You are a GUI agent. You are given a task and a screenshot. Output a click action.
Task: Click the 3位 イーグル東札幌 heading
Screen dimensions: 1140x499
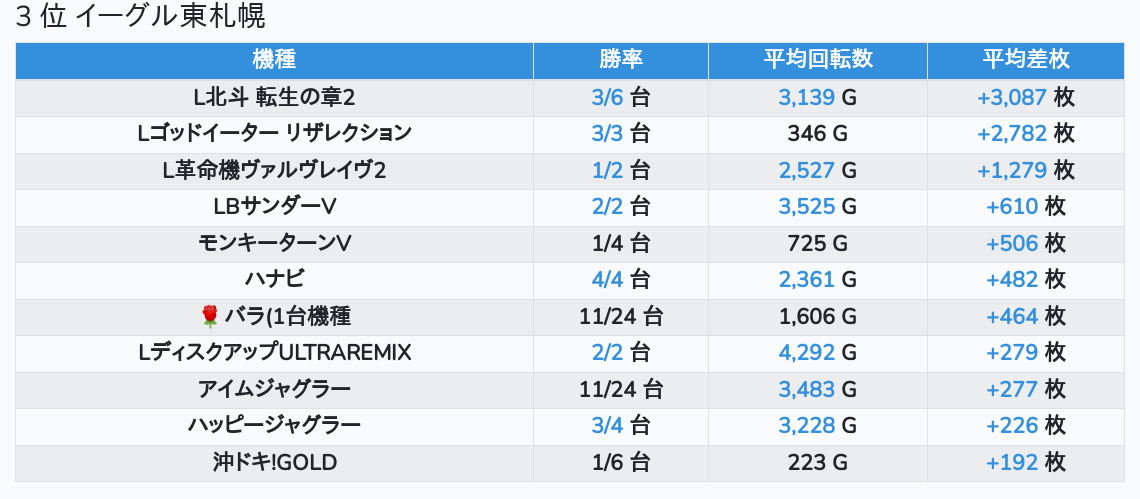tap(141, 17)
